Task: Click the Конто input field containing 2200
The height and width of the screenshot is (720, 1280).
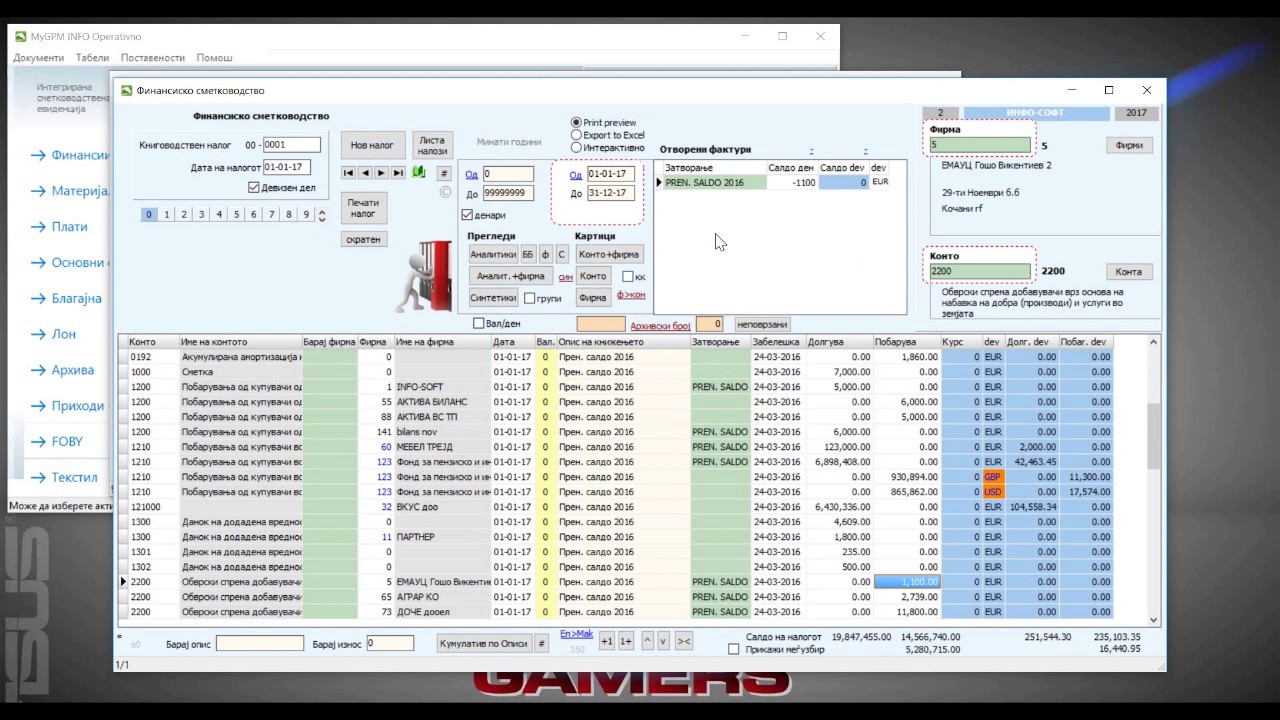Action: pyautogui.click(x=980, y=271)
